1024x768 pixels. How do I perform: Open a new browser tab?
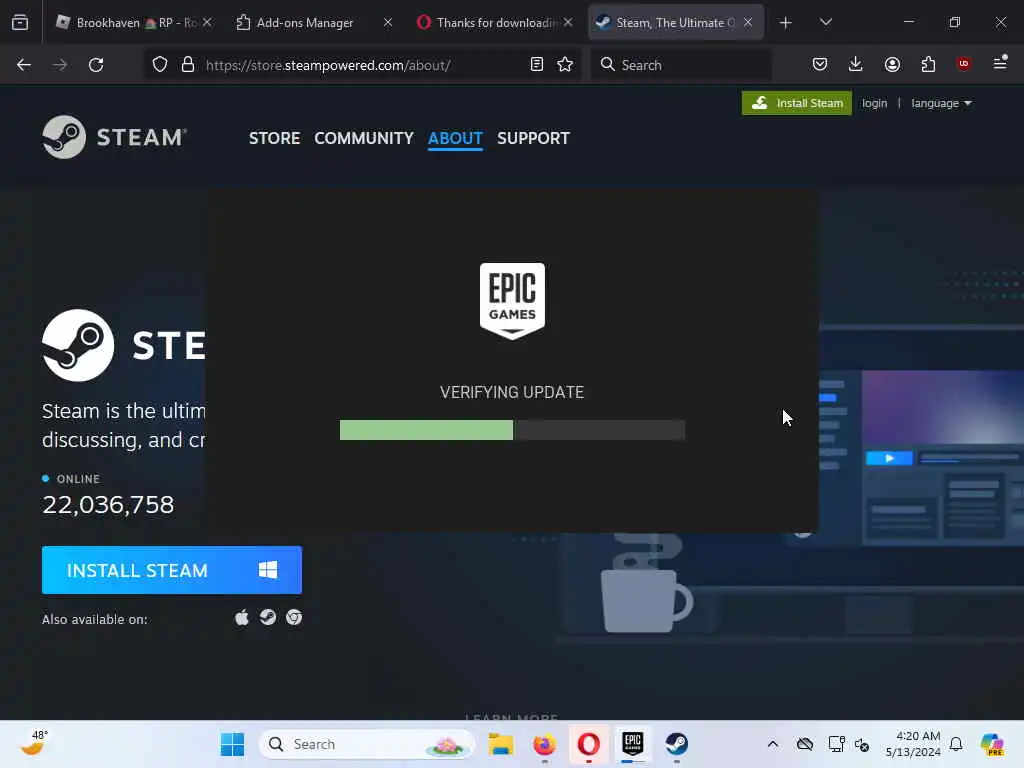point(786,22)
